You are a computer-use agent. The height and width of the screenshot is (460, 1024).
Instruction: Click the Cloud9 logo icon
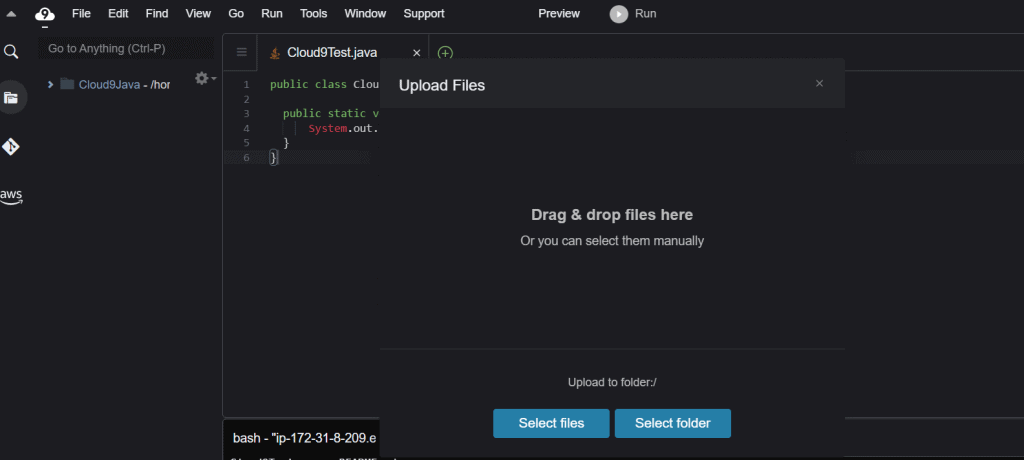45,14
